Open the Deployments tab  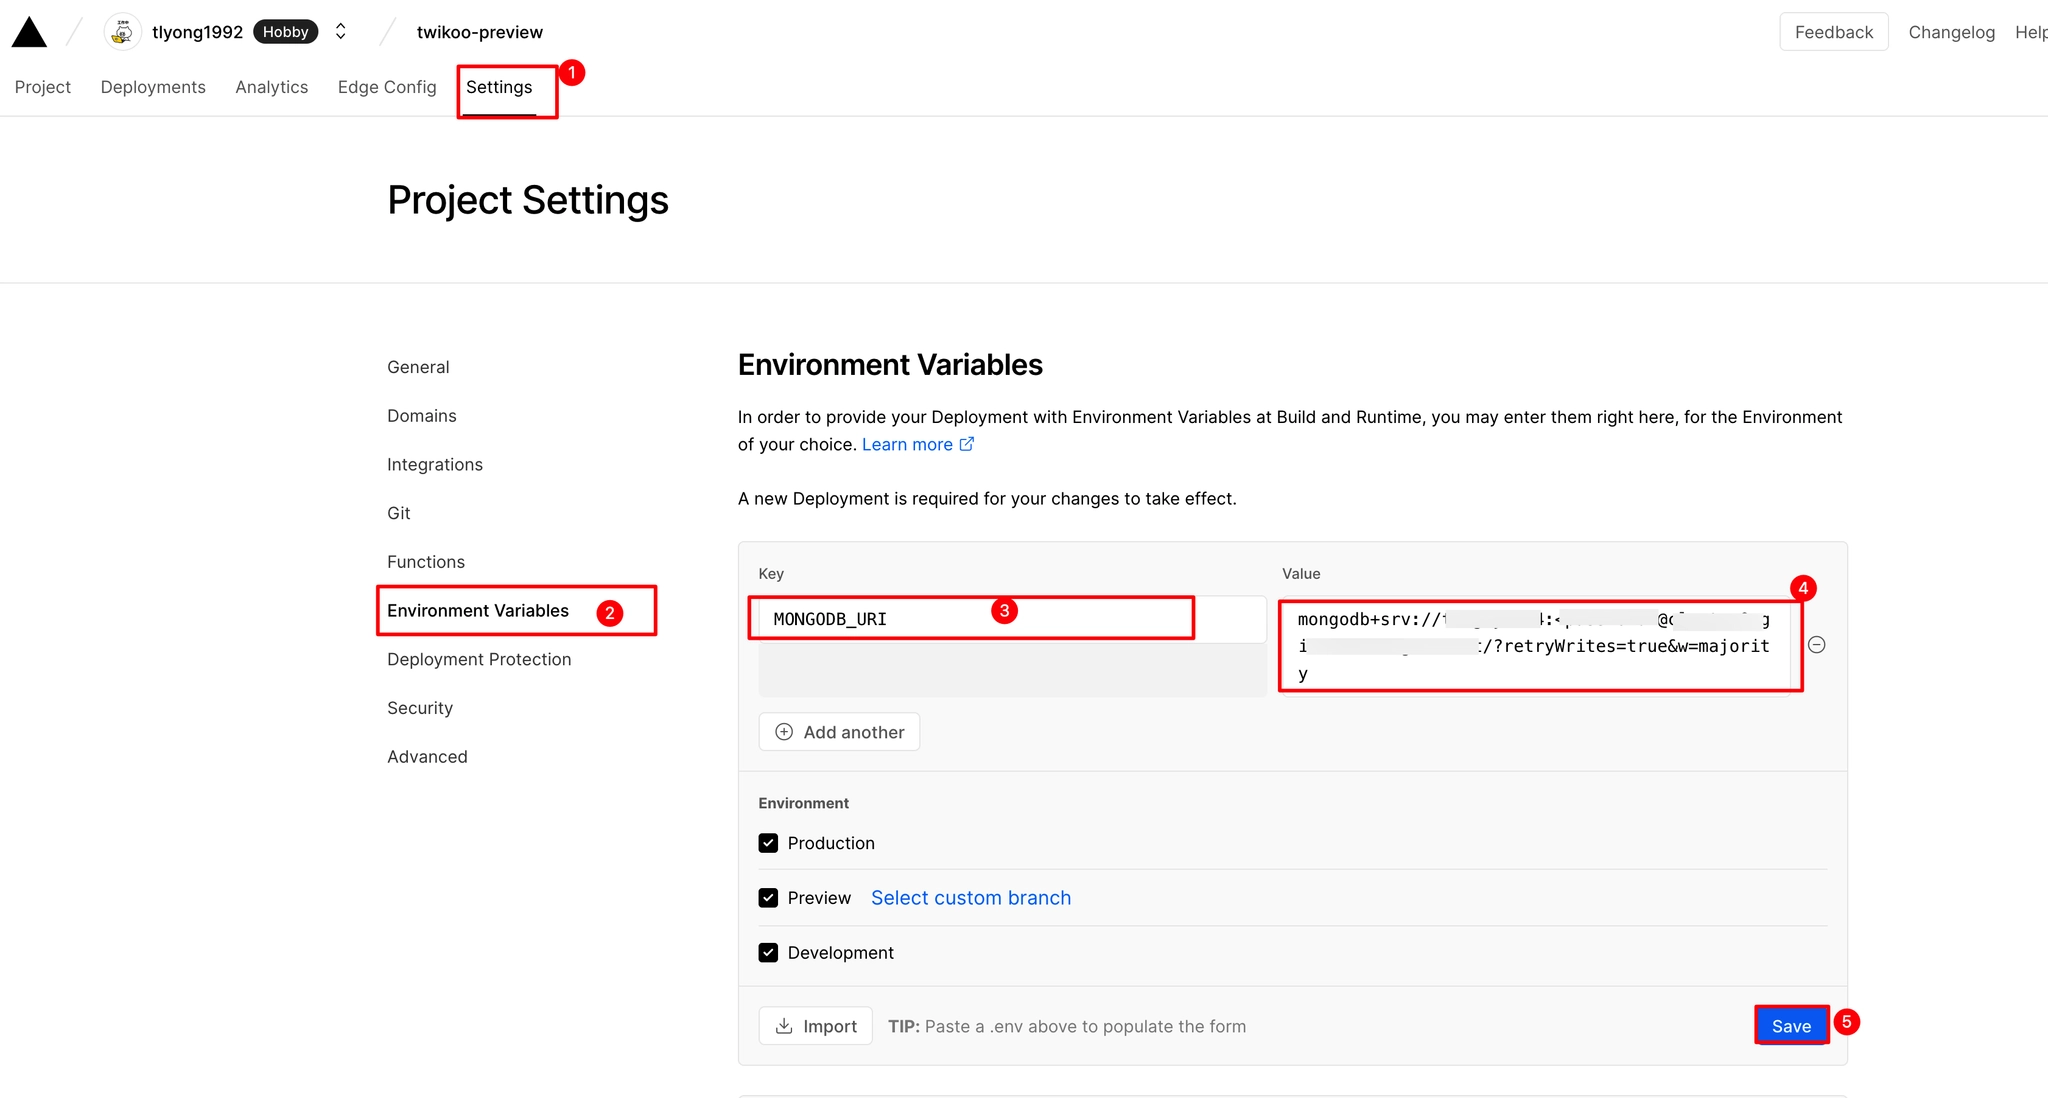153,87
